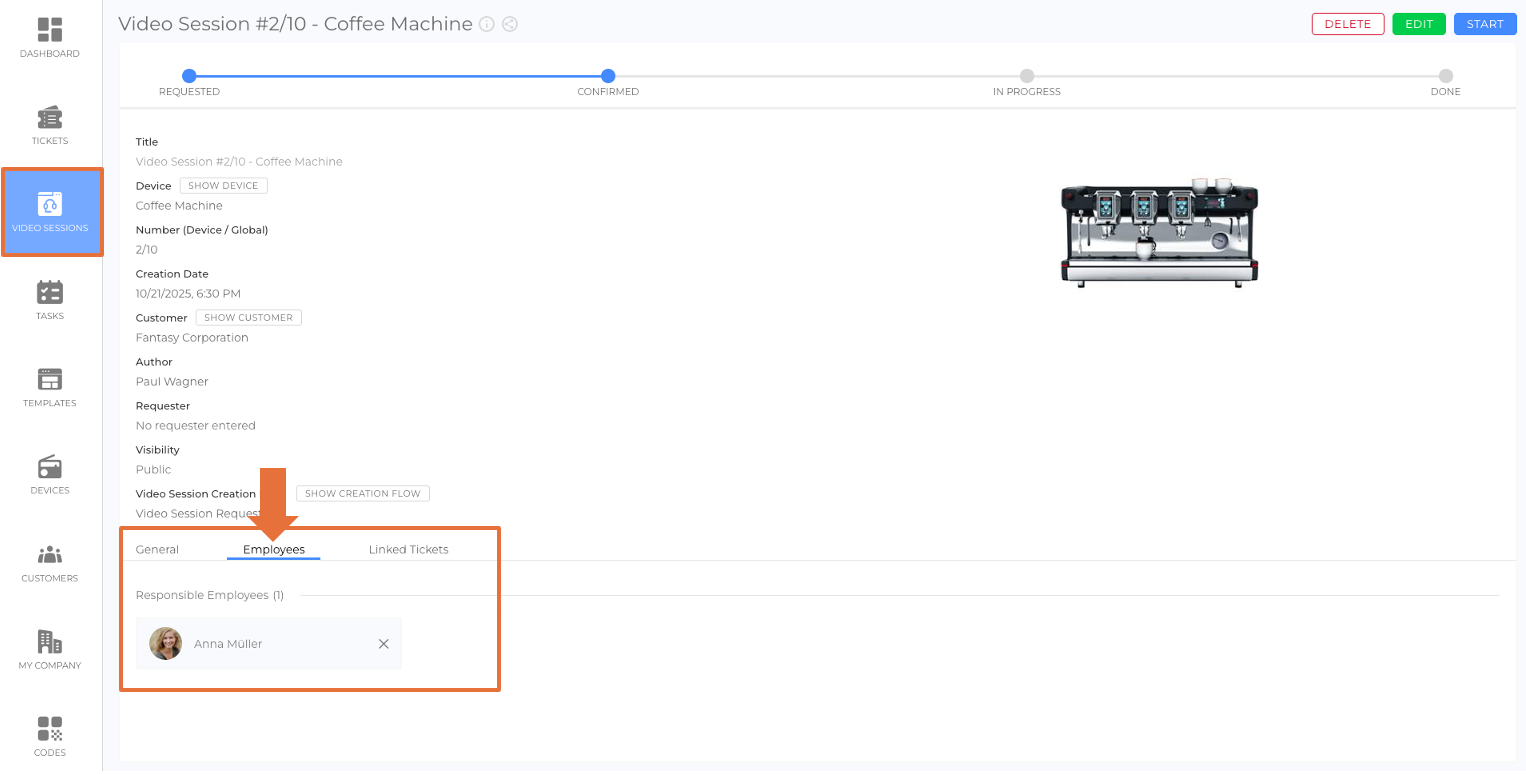Image resolution: width=1526 pixels, height=774 pixels.
Task: Select the Video Sessions sidebar icon
Action: pyautogui.click(x=50, y=212)
